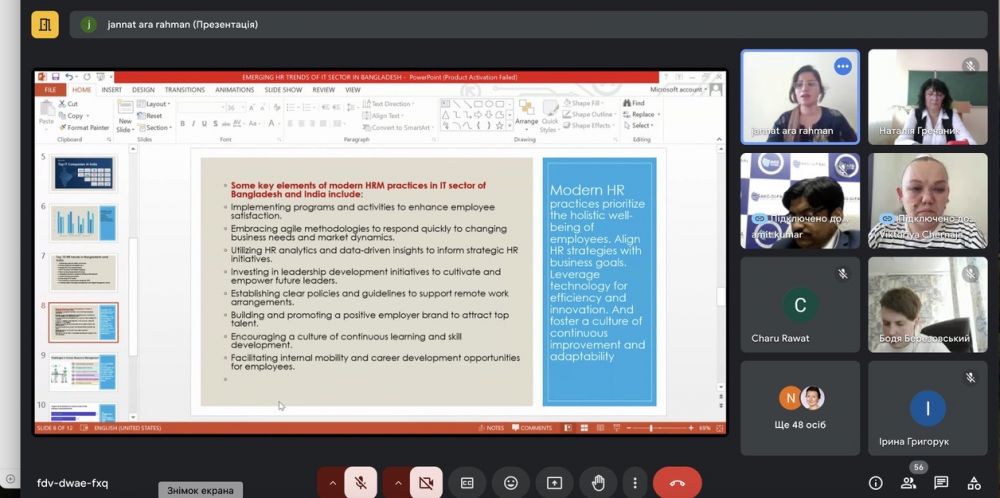The height and width of the screenshot is (498, 1000).
Task: Switch to the ANIMATIONS ribbon tab
Action: 235,90
